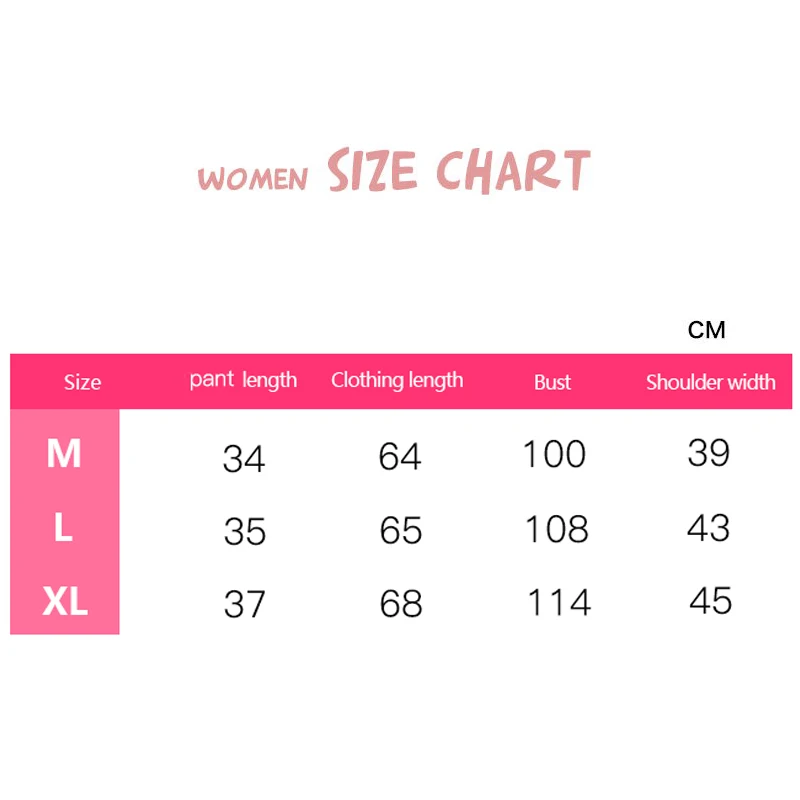800x800 pixels.
Task: Select the Bust column header
Action: (x=553, y=382)
